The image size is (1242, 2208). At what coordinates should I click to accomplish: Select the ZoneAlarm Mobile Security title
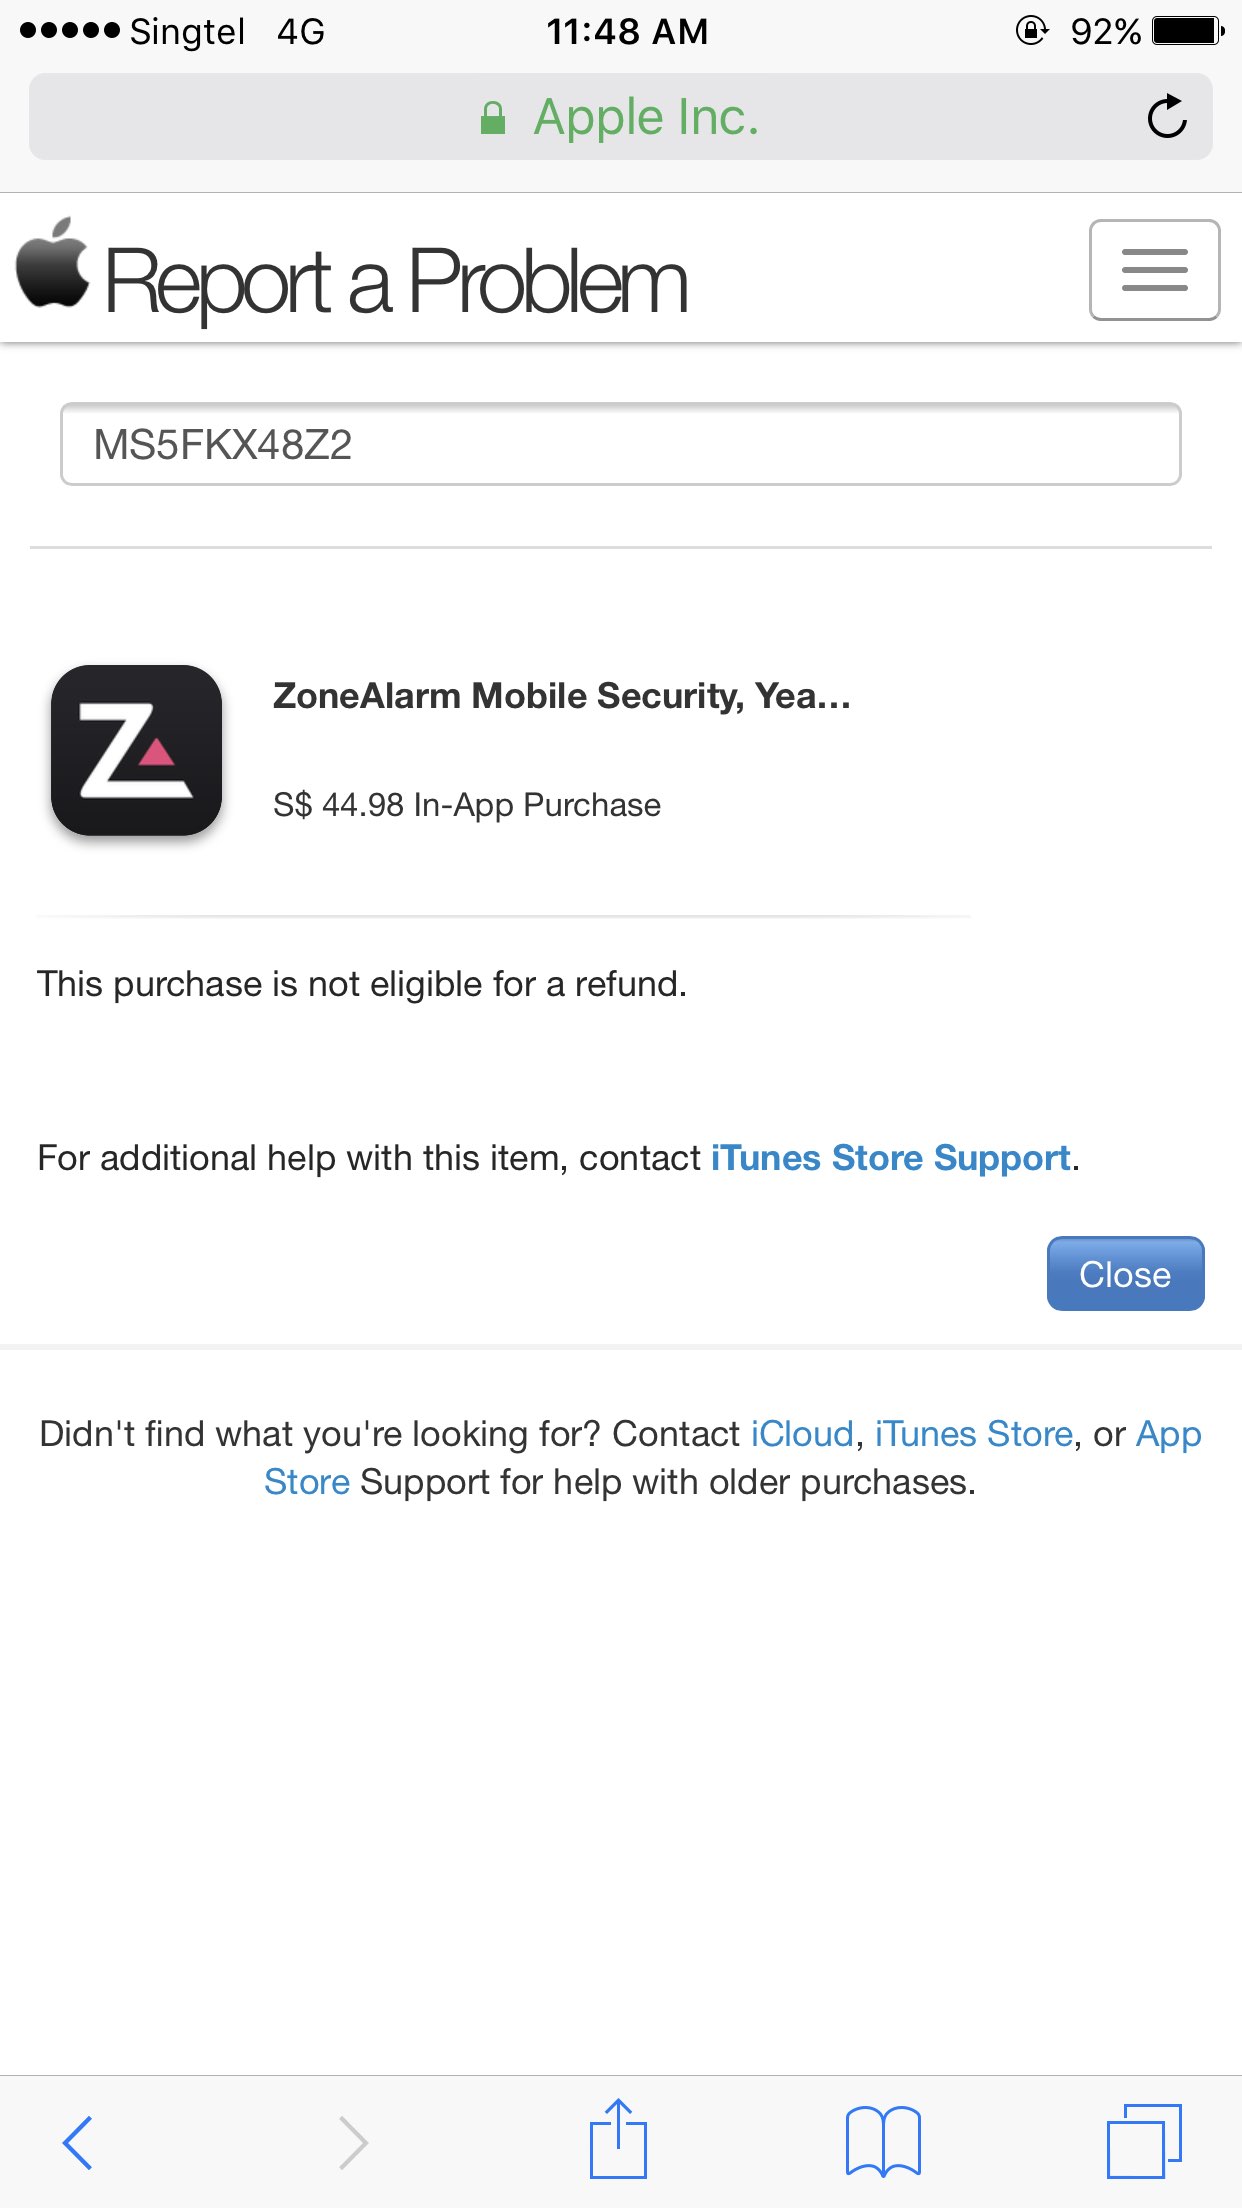561,696
